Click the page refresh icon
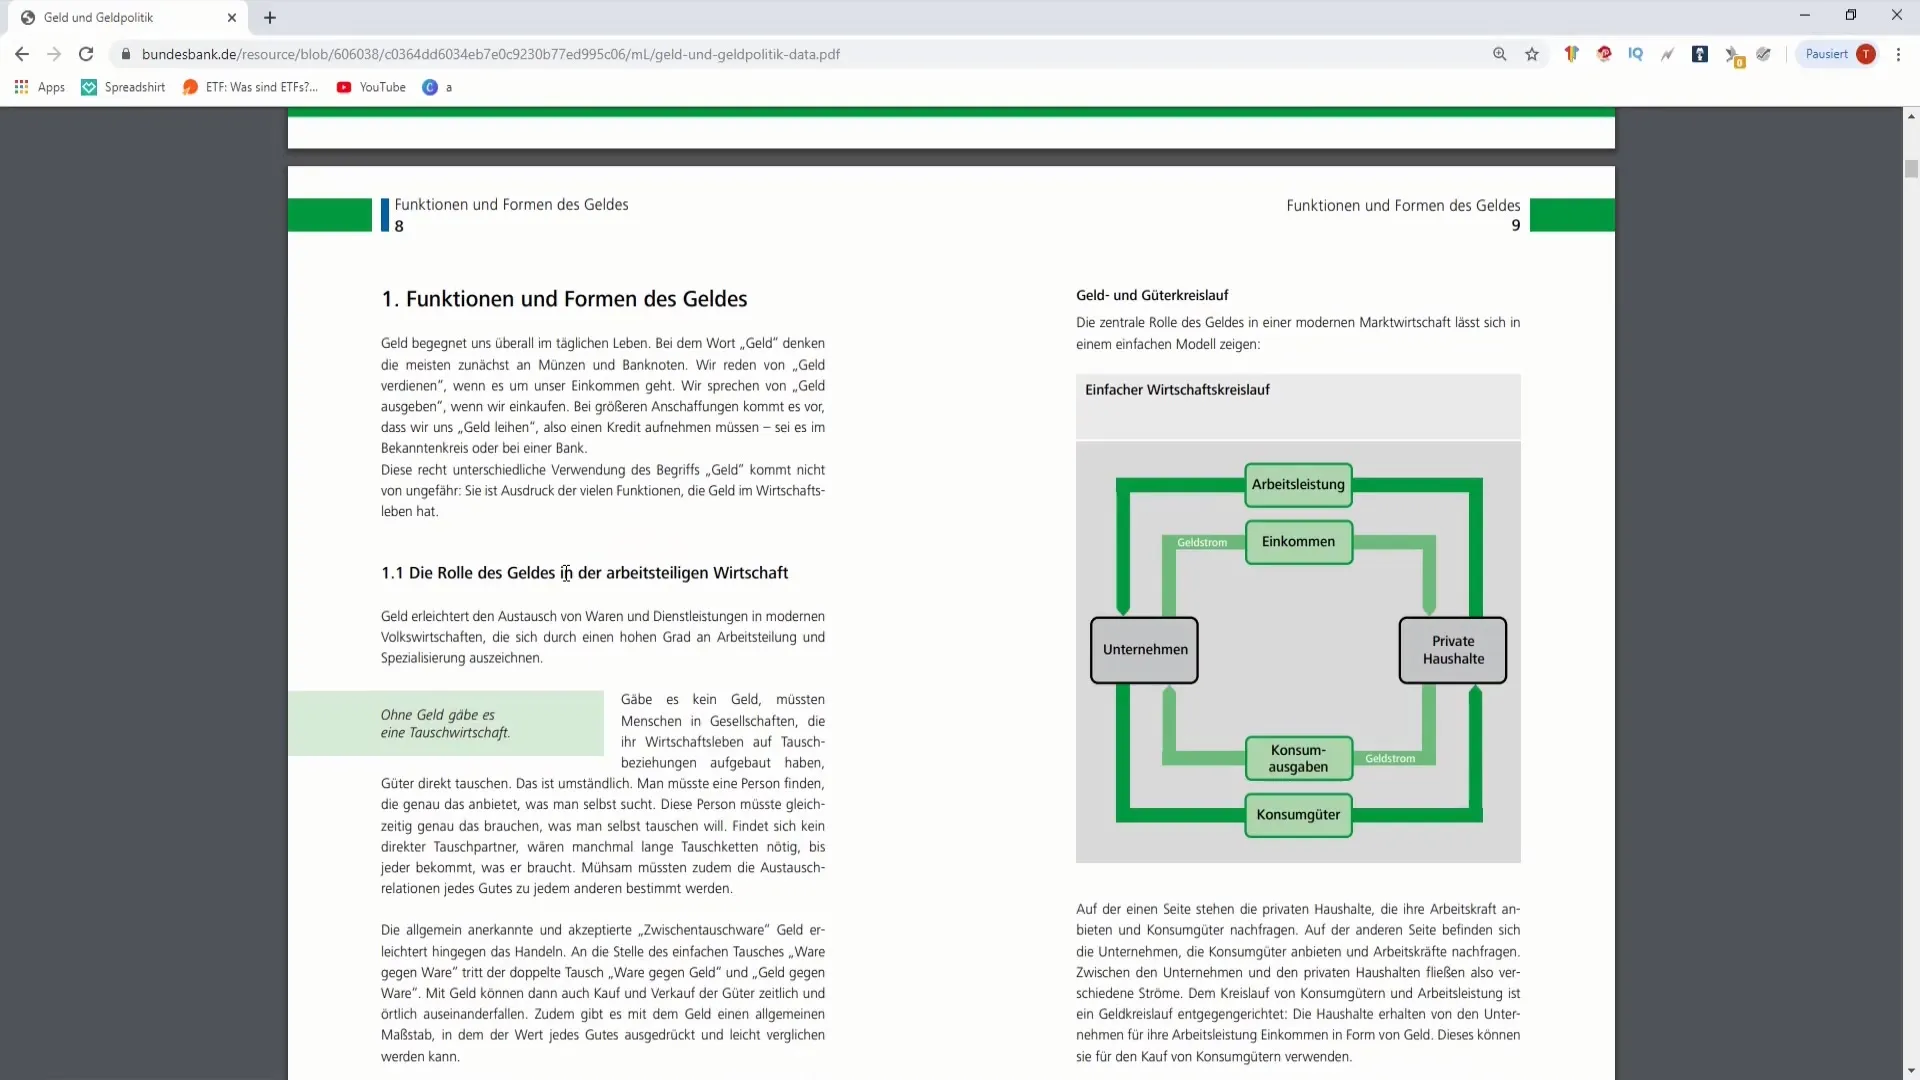 84,54
